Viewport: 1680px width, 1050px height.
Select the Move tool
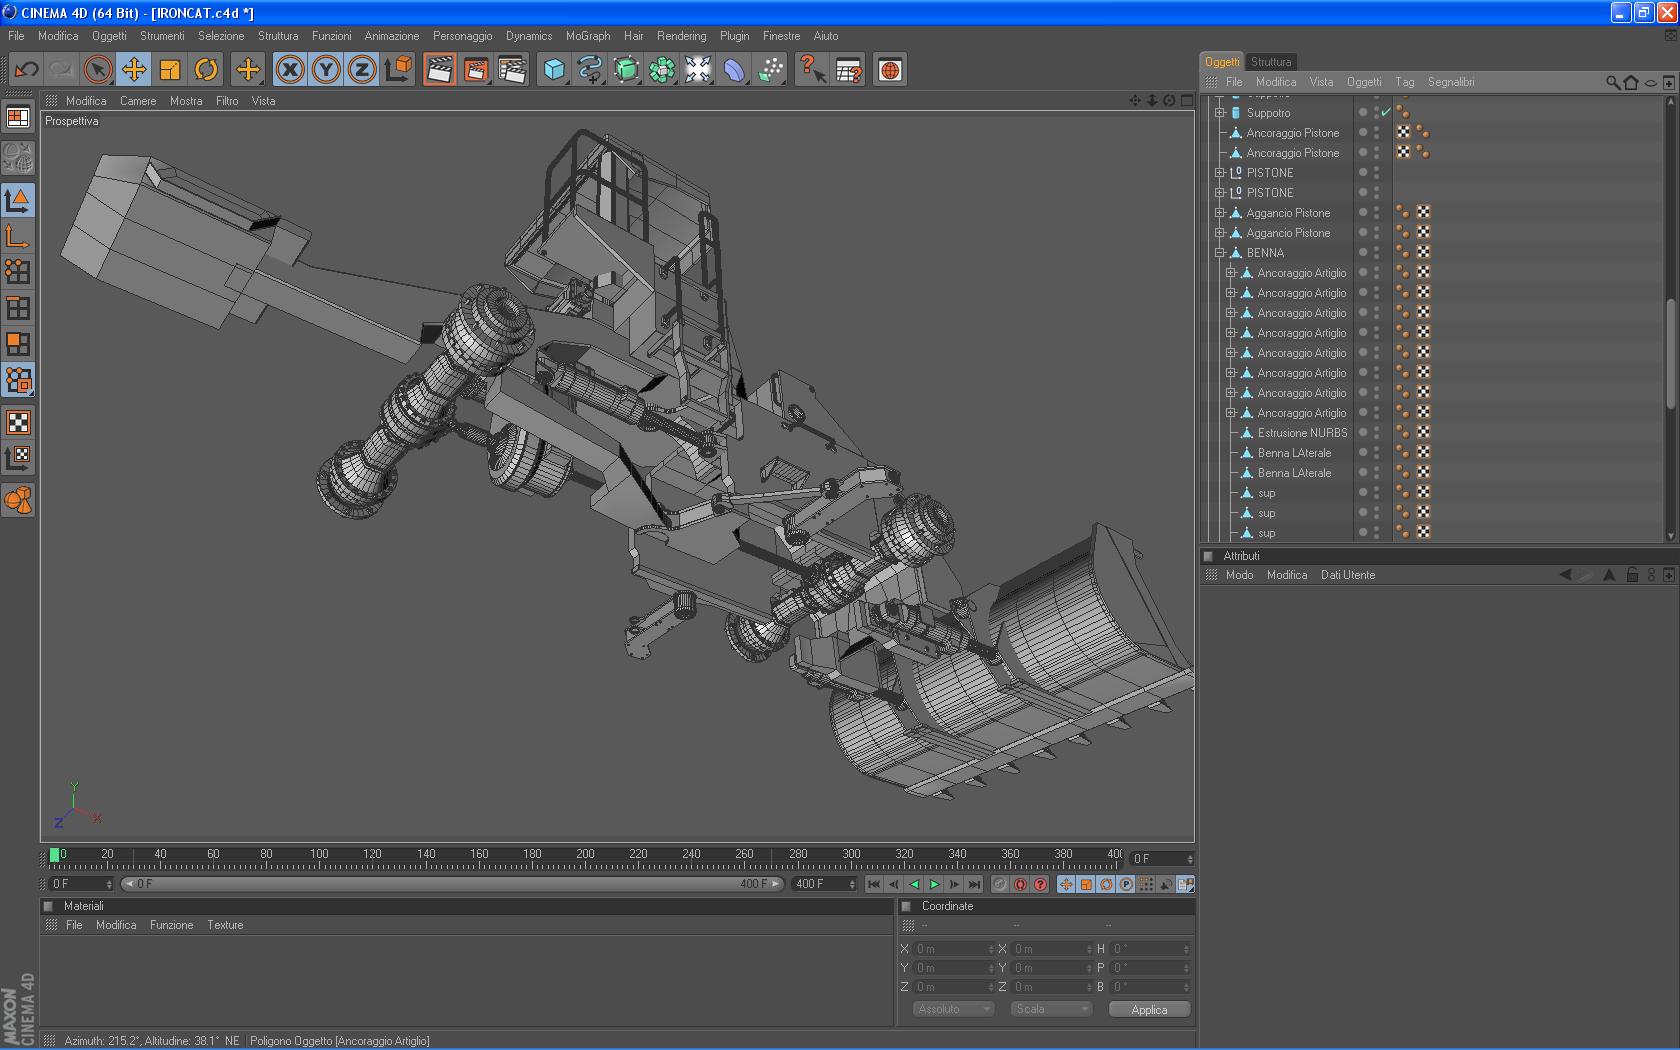[134, 70]
